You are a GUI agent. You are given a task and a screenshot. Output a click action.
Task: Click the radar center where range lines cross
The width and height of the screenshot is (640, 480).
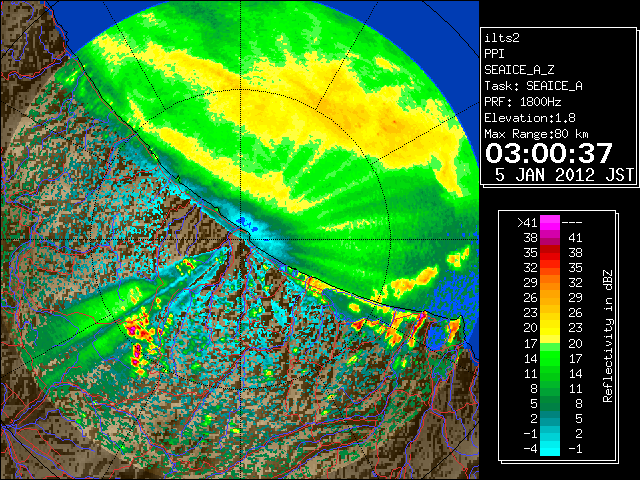point(241,239)
